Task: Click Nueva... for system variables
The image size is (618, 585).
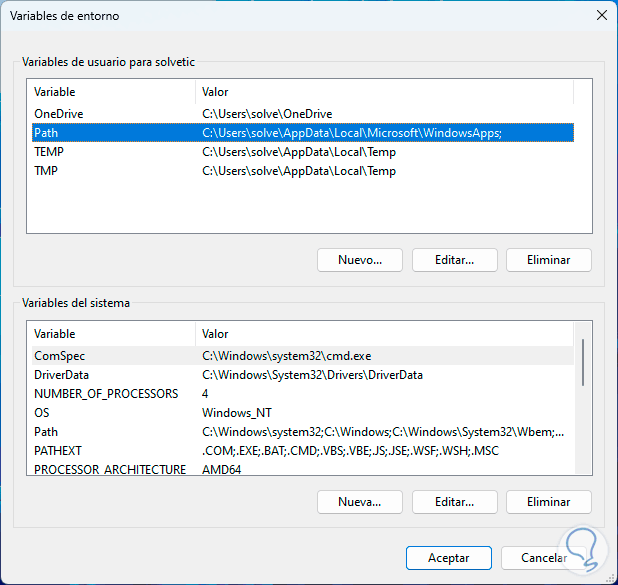Action: (x=360, y=502)
